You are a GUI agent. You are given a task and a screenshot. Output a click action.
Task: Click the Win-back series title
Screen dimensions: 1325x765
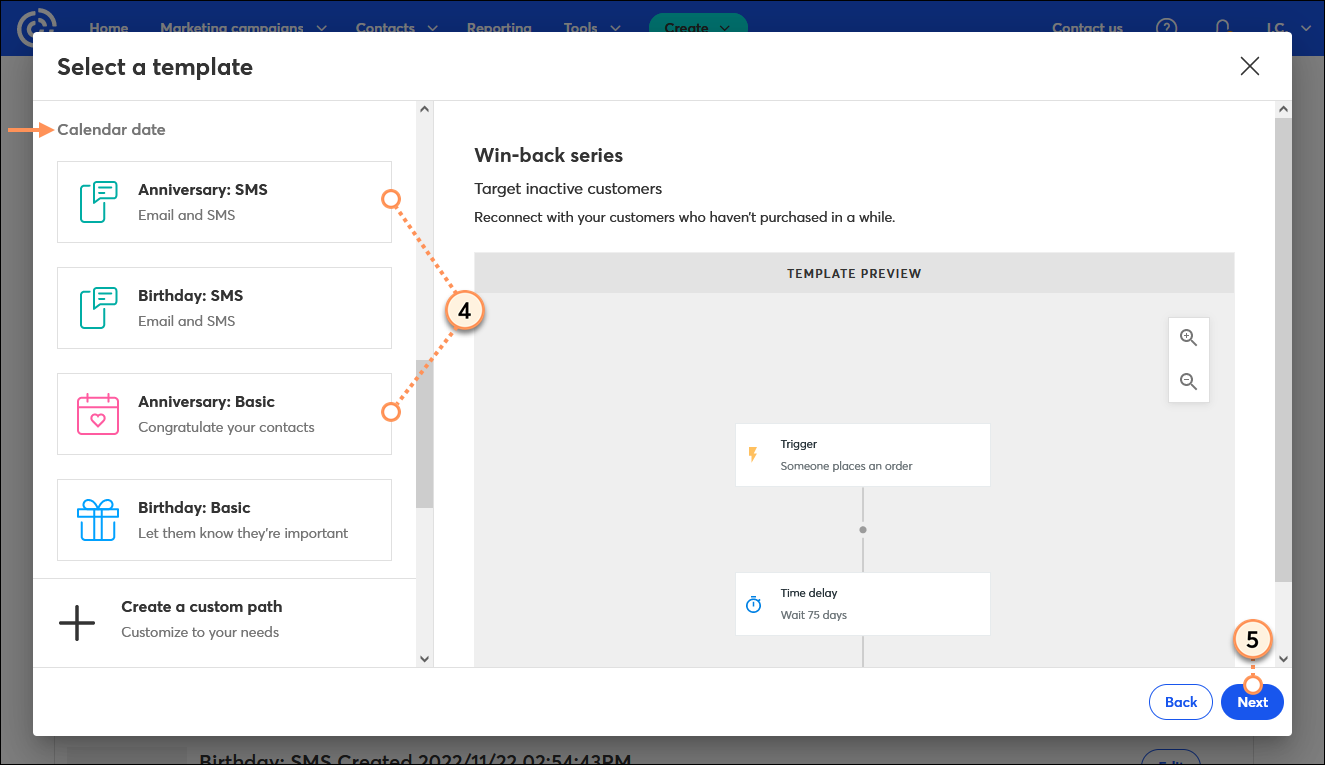pos(548,155)
